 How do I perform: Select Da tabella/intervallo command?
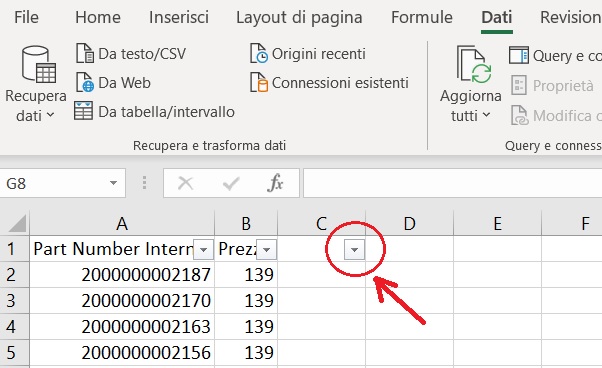coord(154,112)
